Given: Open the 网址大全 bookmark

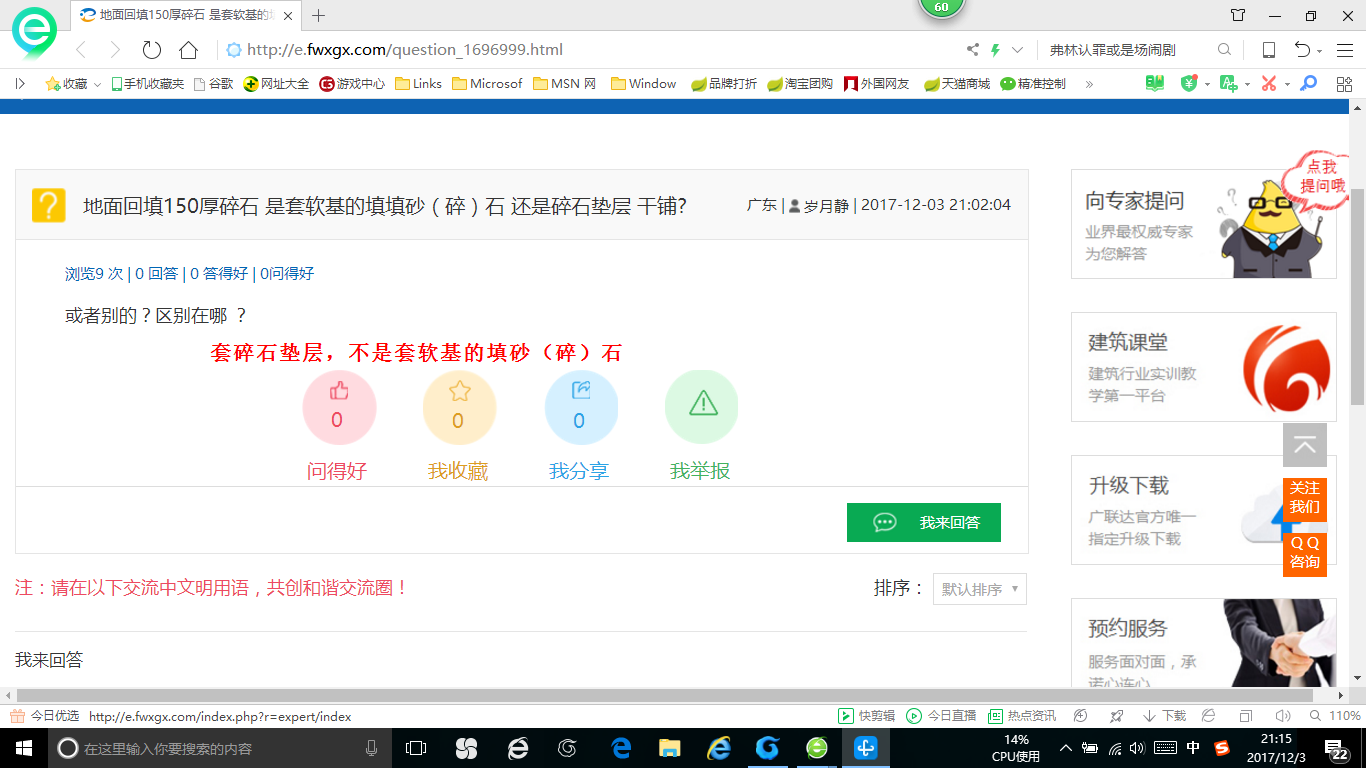Looking at the screenshot, I should [277, 84].
